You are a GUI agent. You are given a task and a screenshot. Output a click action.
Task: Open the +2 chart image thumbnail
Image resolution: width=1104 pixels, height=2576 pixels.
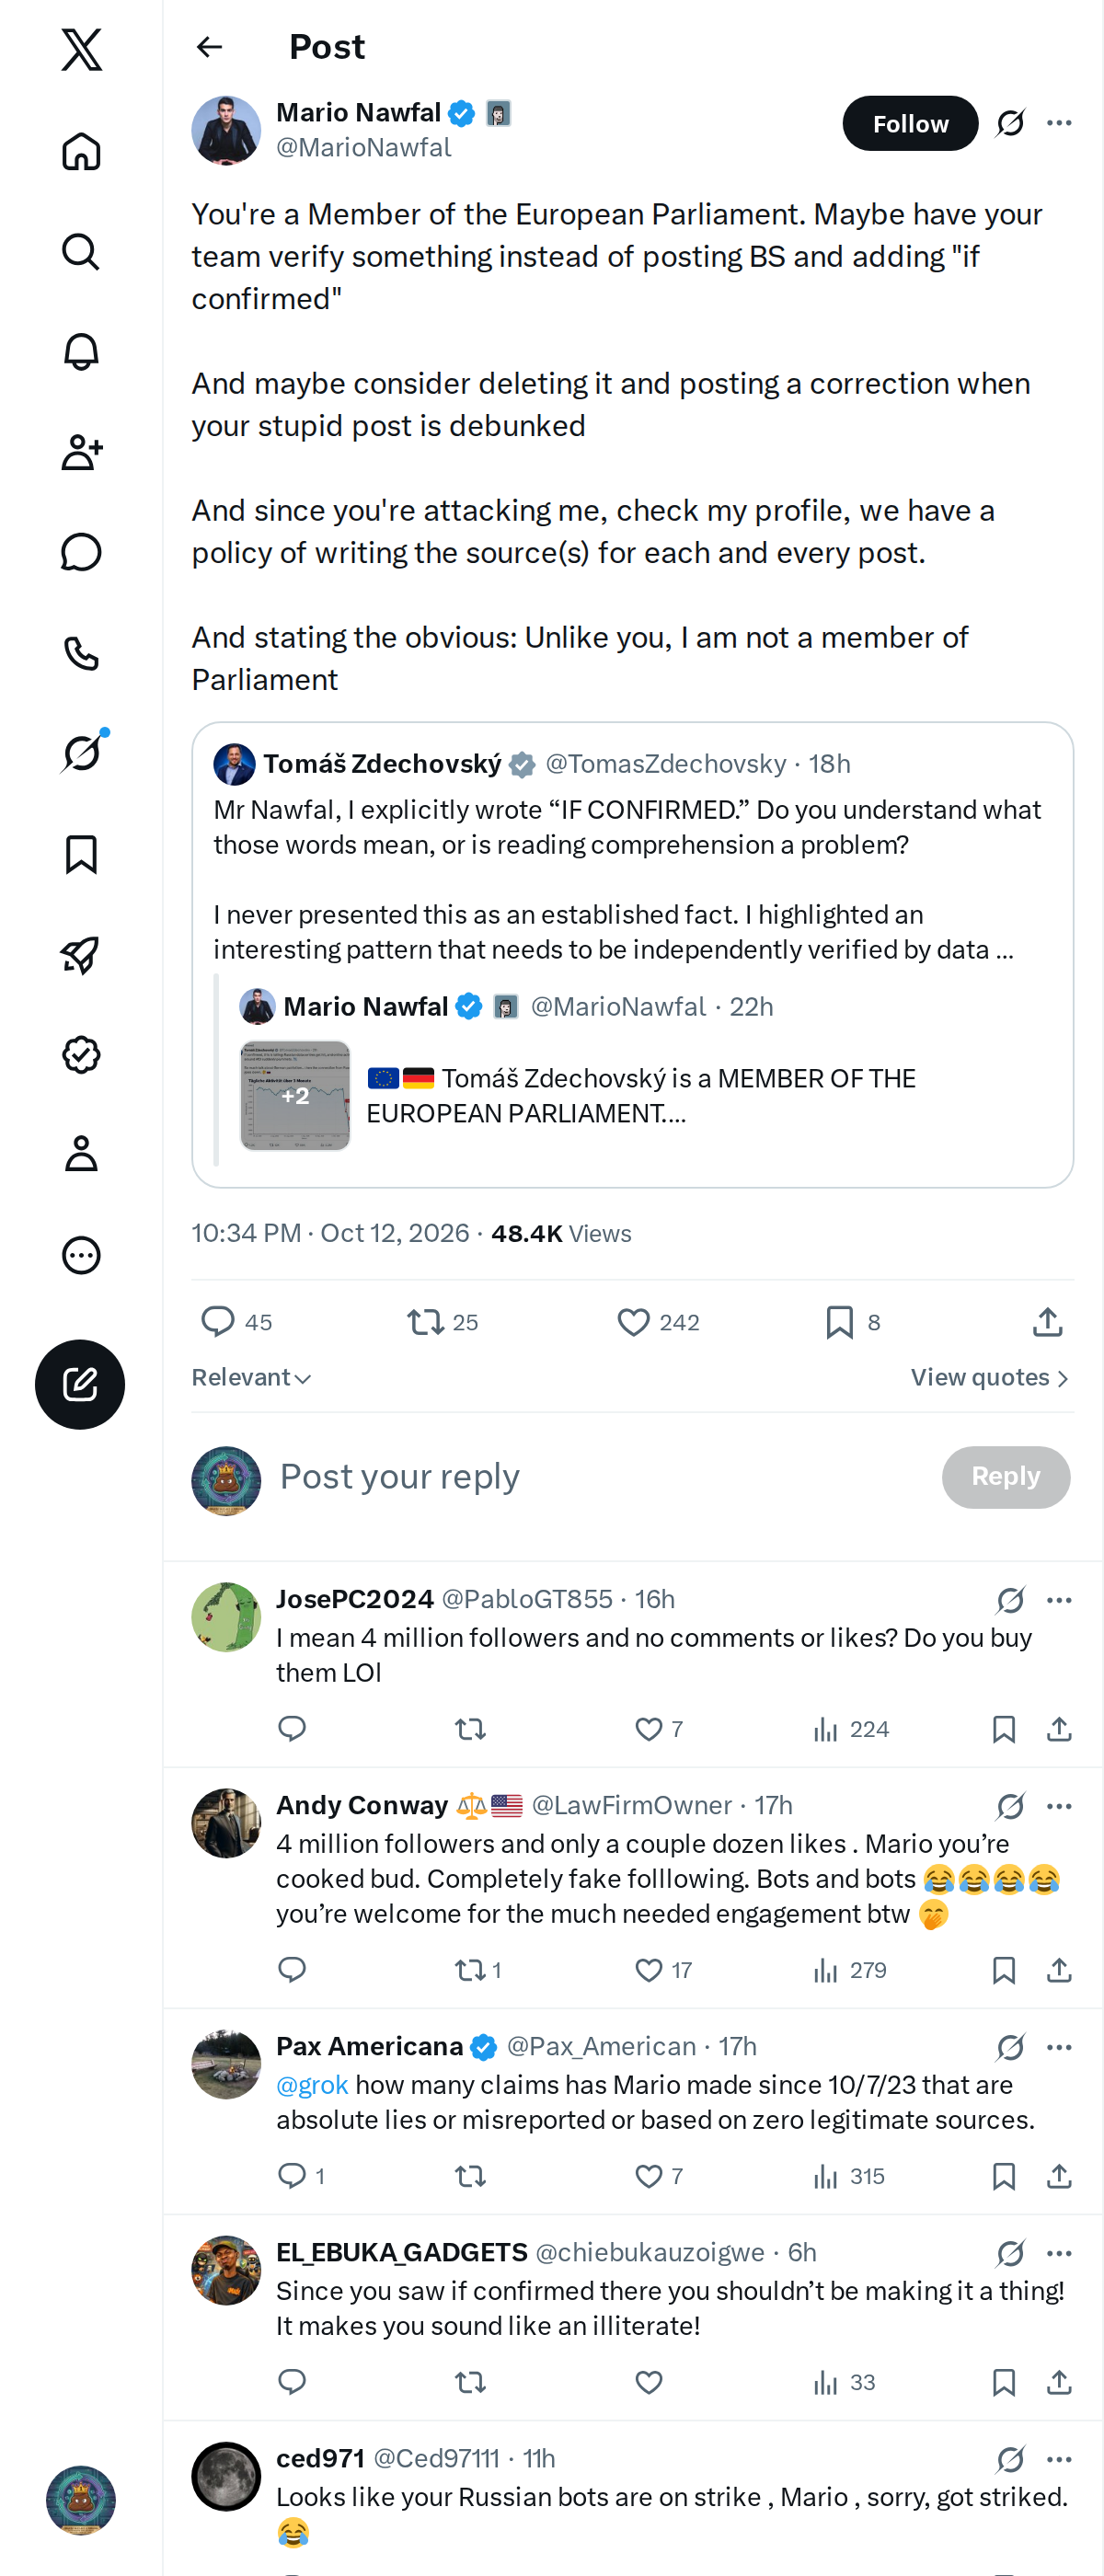pyautogui.click(x=295, y=1095)
